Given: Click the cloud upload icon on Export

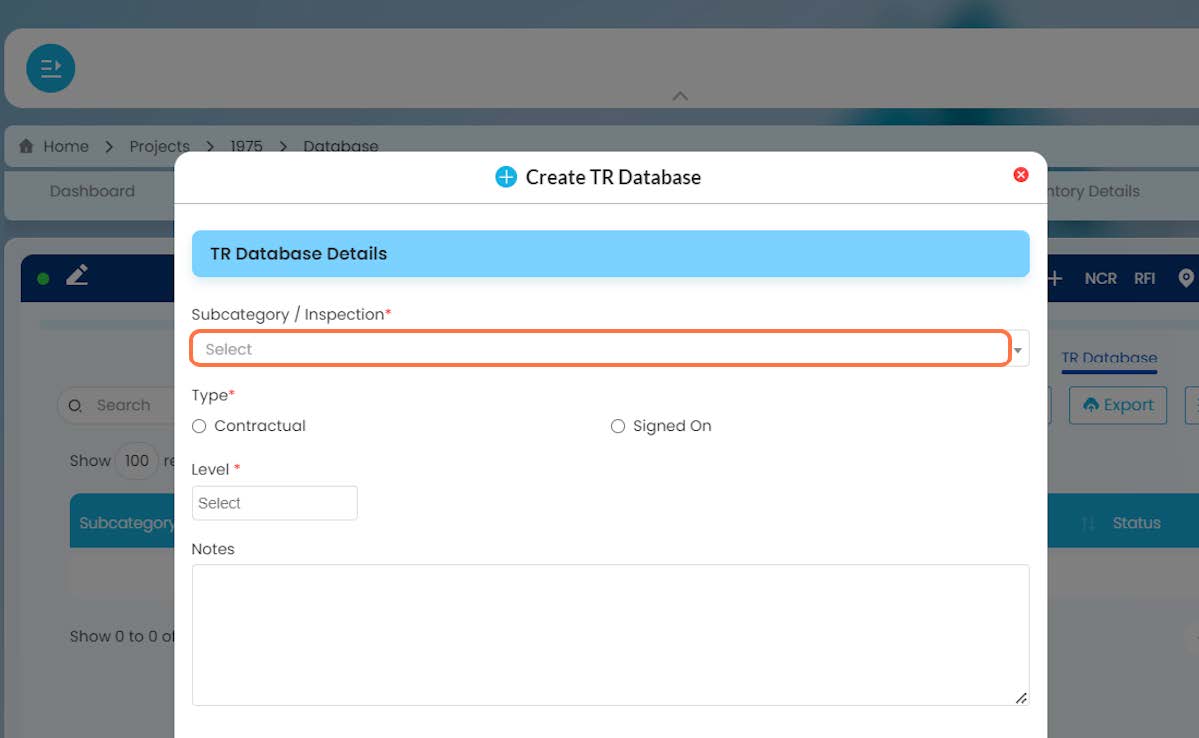Looking at the screenshot, I should pos(1090,405).
